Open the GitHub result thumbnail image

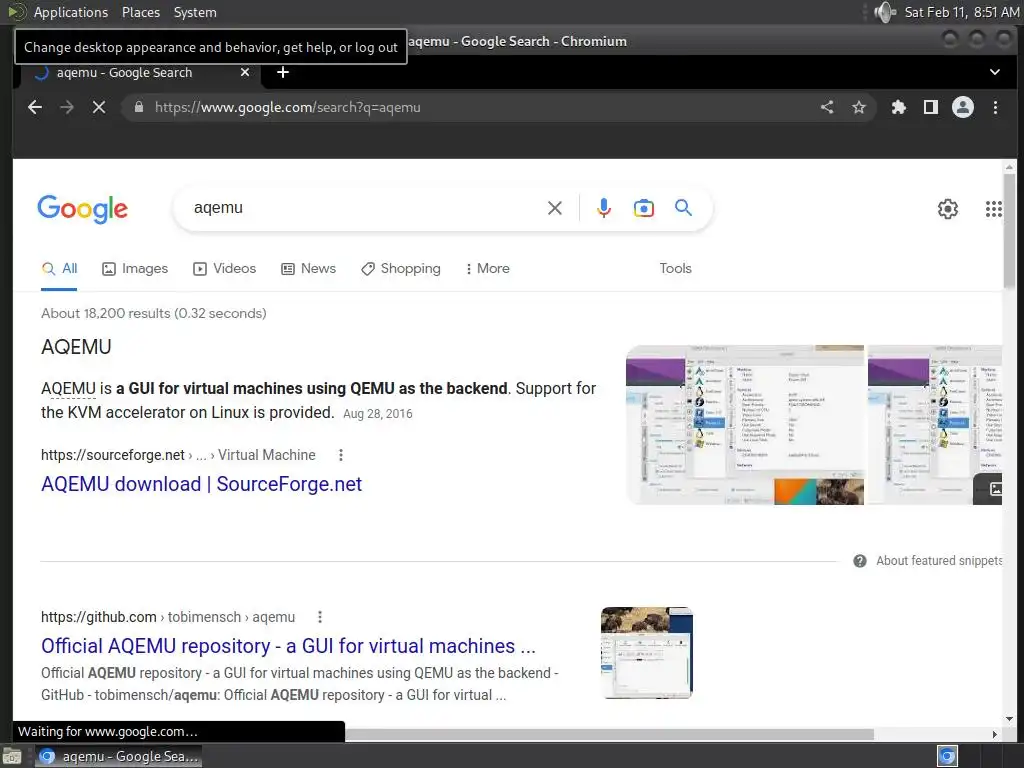tap(647, 653)
